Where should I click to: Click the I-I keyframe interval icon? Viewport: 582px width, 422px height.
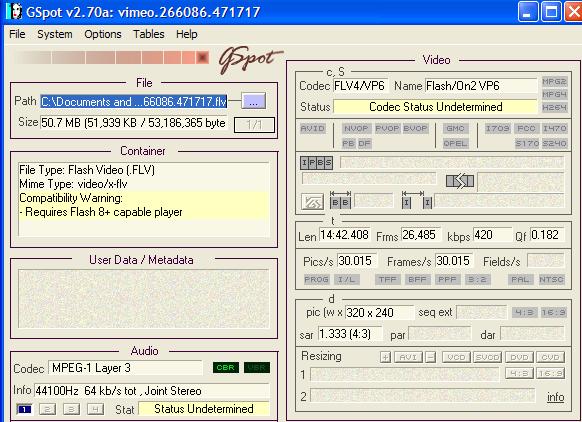(x=417, y=199)
